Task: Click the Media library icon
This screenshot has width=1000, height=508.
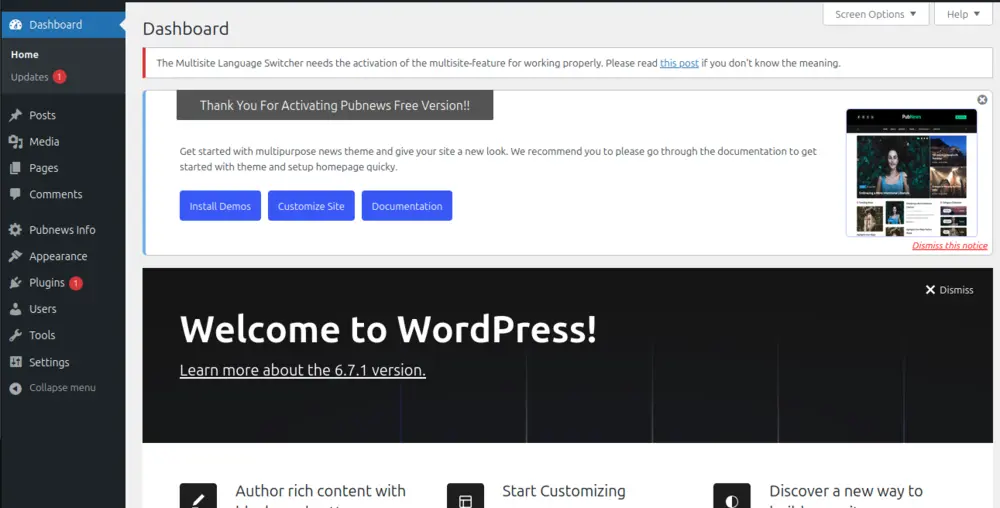Action: (15, 142)
